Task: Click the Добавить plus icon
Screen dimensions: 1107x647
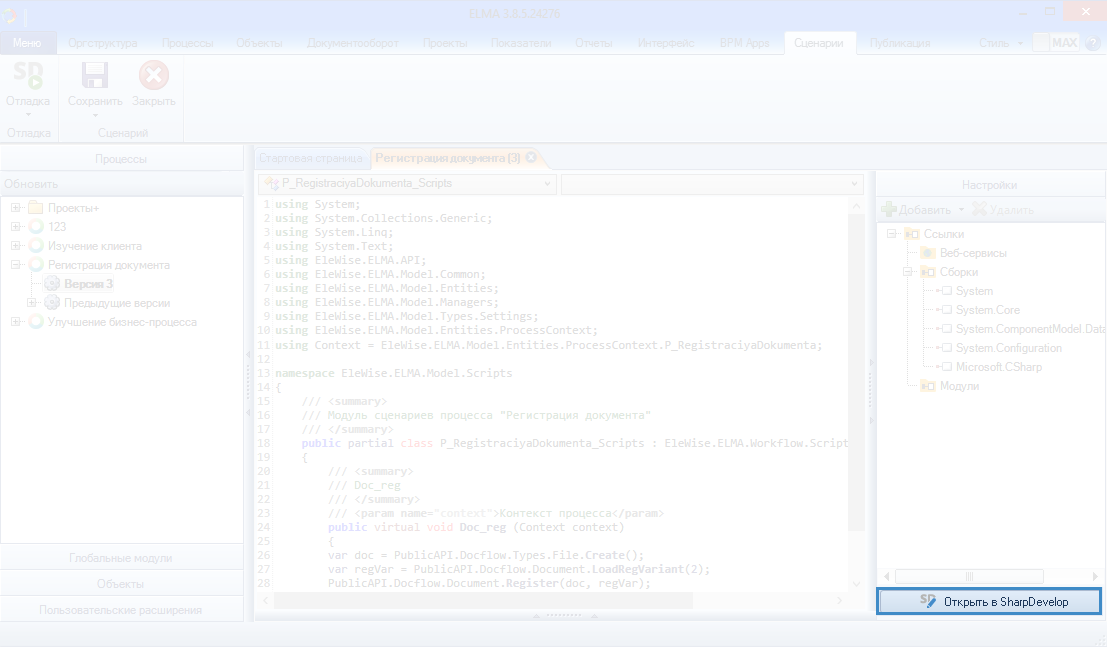Action: tap(888, 210)
